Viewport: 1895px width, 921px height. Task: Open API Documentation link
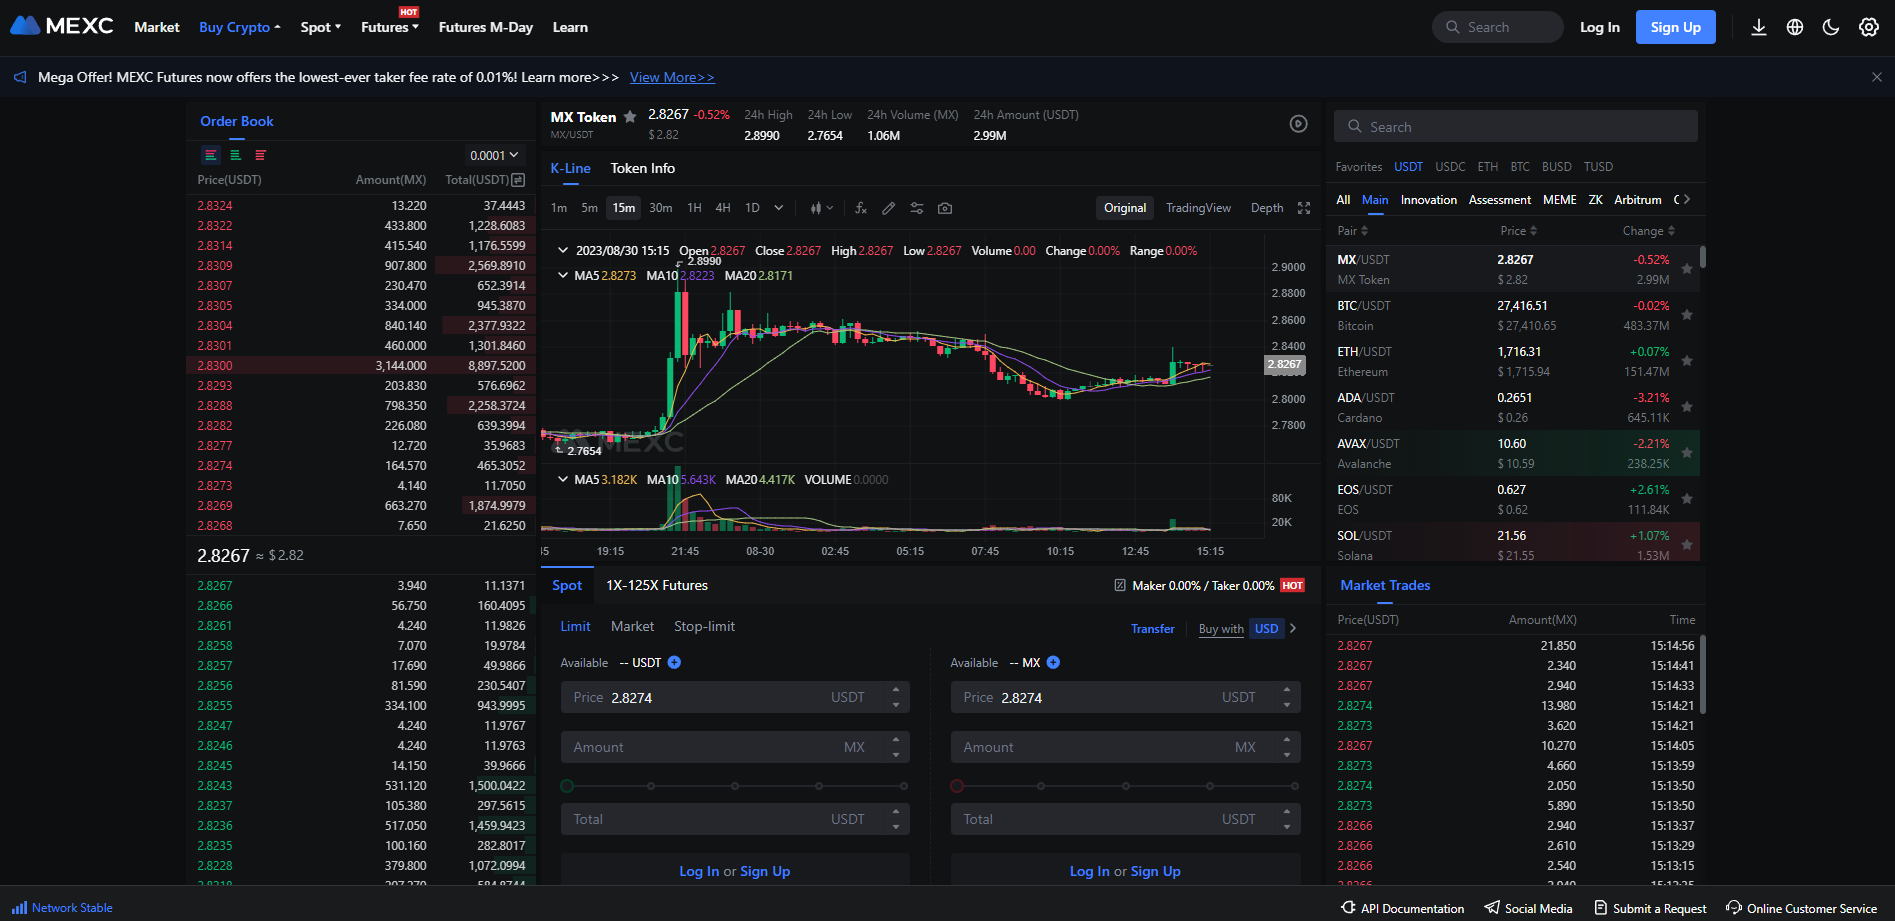[x=1402, y=908]
